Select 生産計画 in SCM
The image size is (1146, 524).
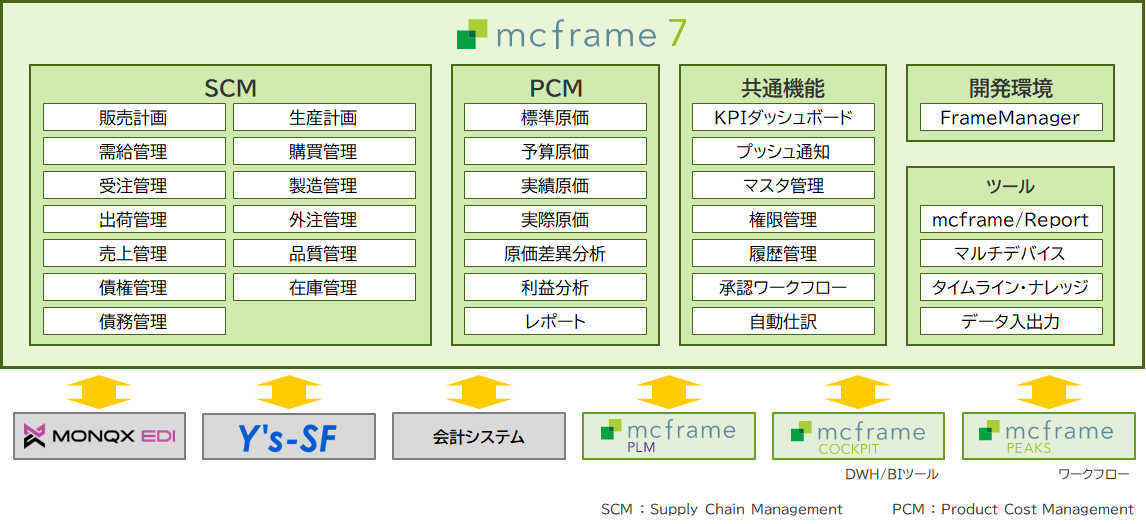325,117
